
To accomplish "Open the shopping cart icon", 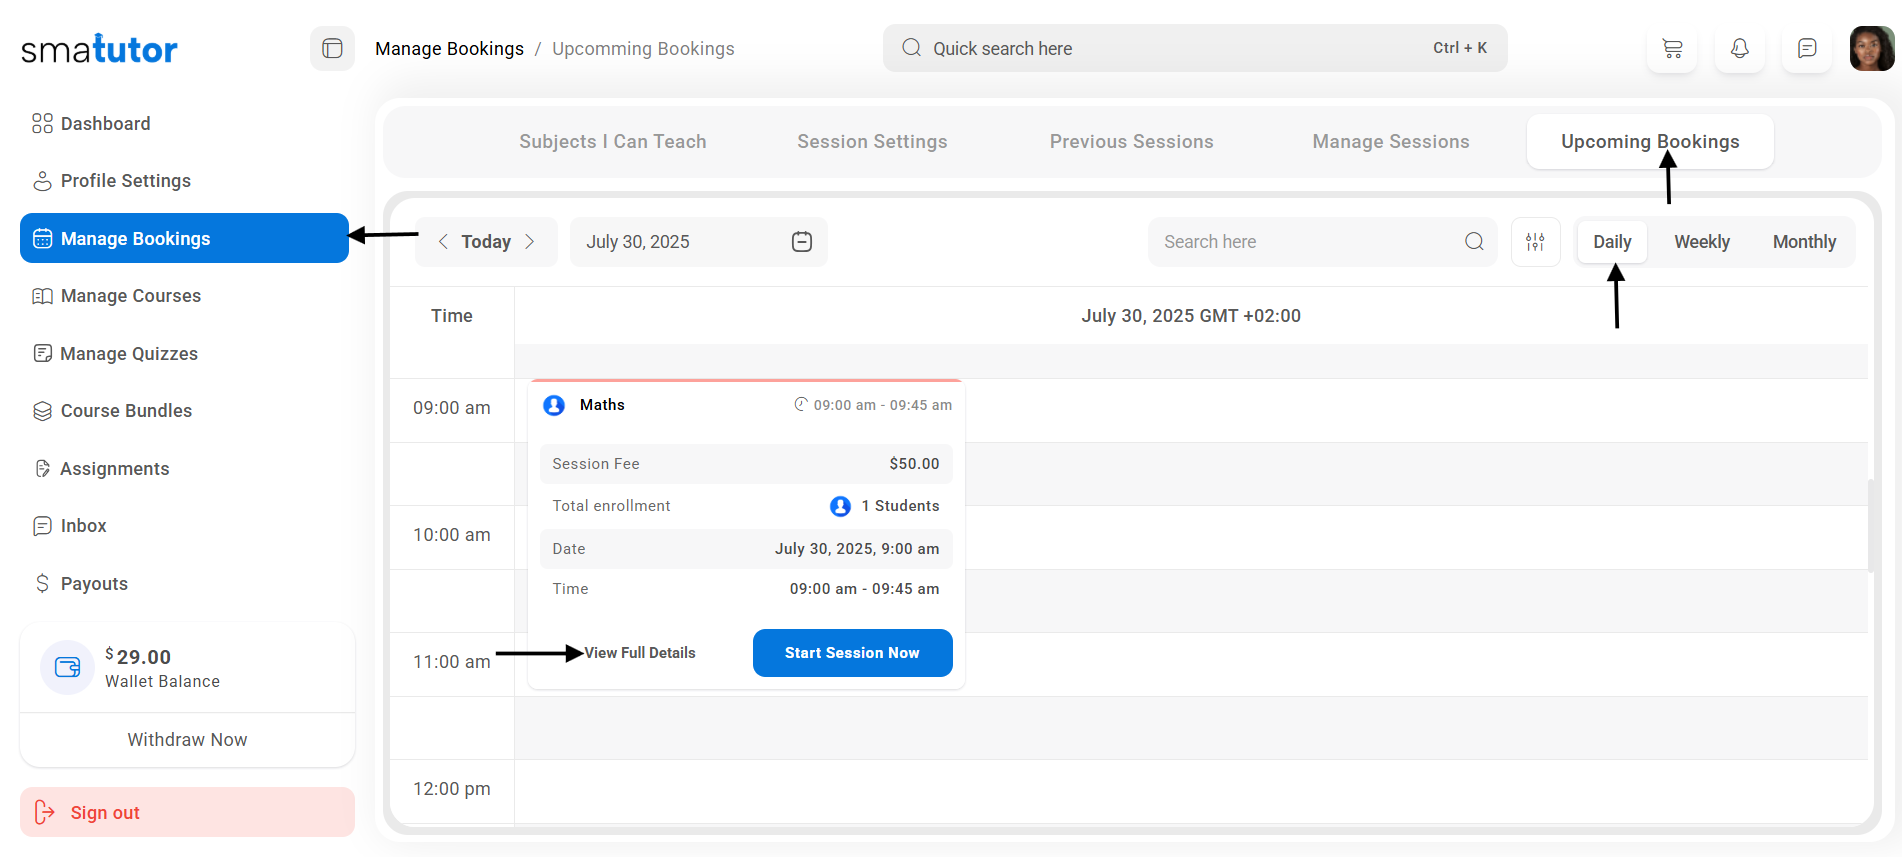I will [x=1672, y=49].
